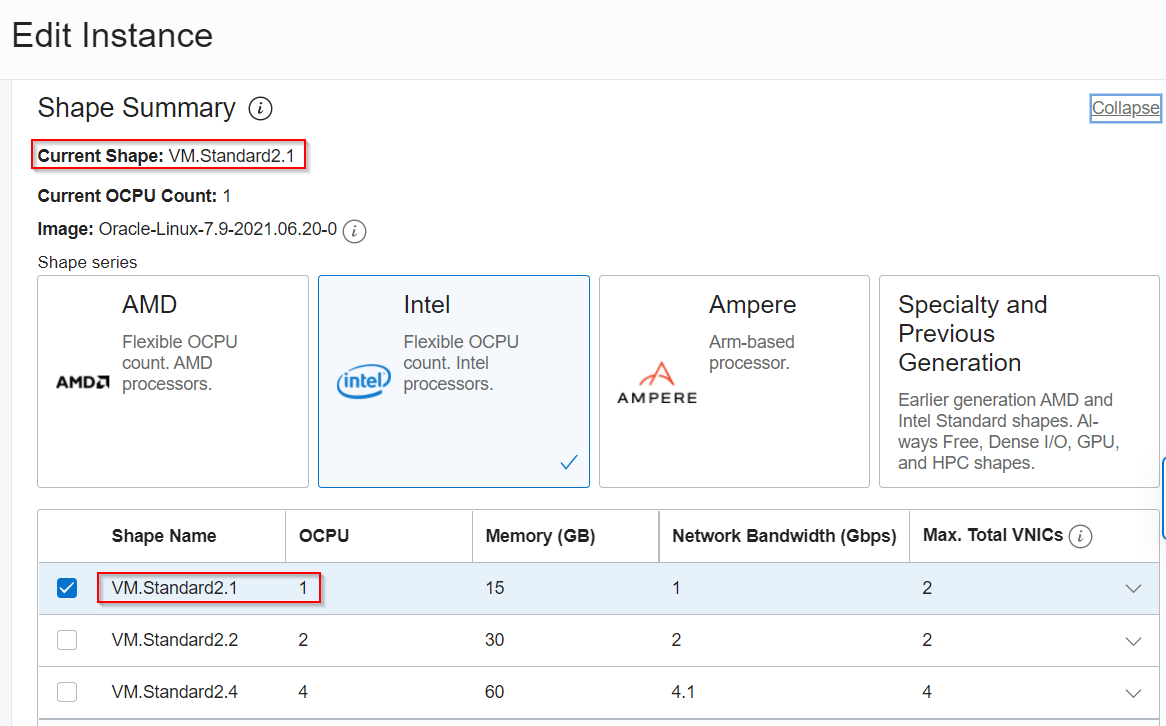
Task: Expand the VM.Standard2.2 row chevron
Action: [1133, 640]
